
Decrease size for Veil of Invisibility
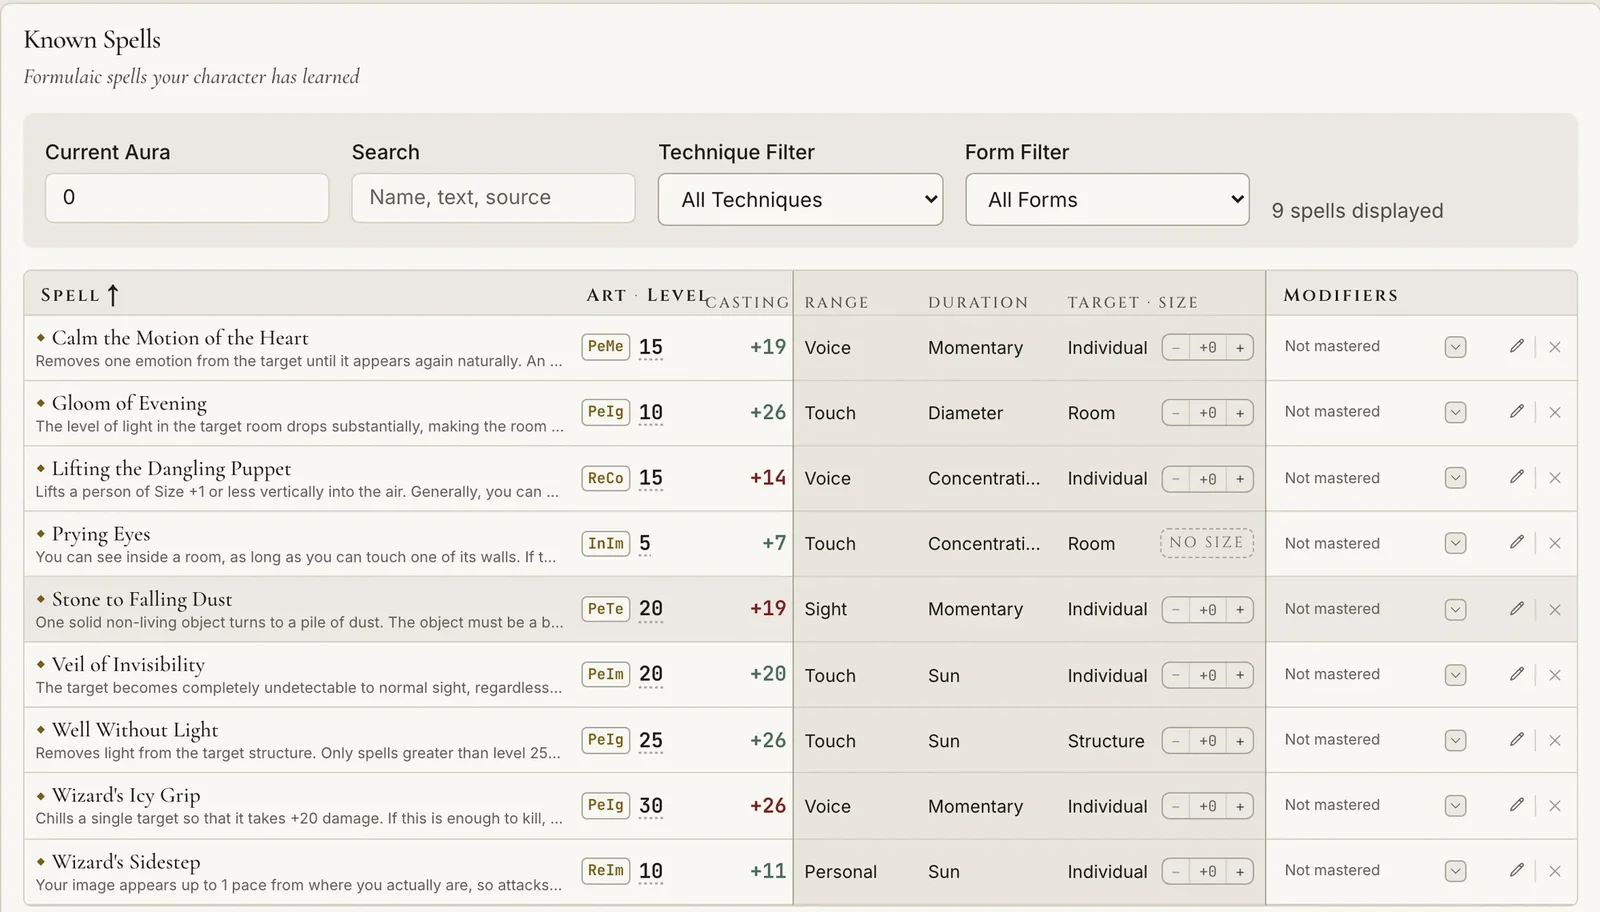pyautogui.click(x=1176, y=675)
